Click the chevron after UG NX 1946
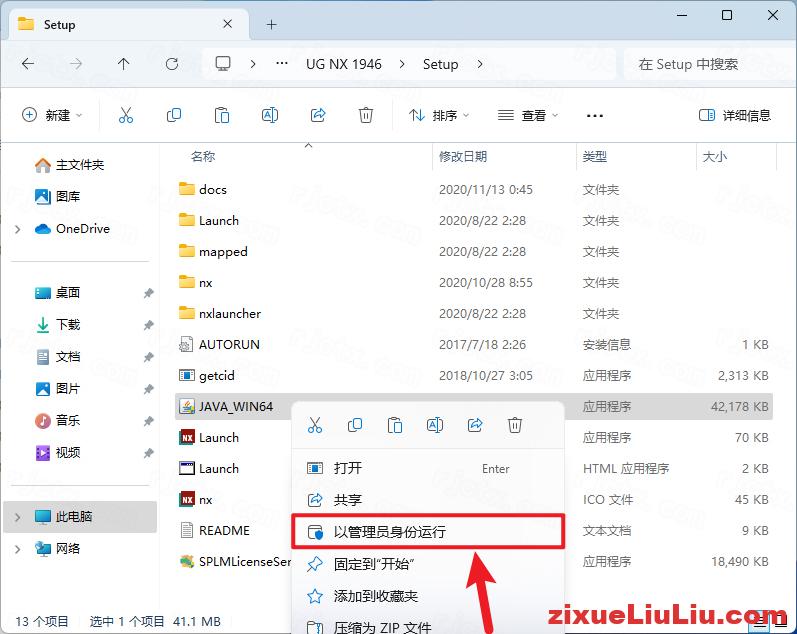The width and height of the screenshot is (797, 634). point(402,64)
